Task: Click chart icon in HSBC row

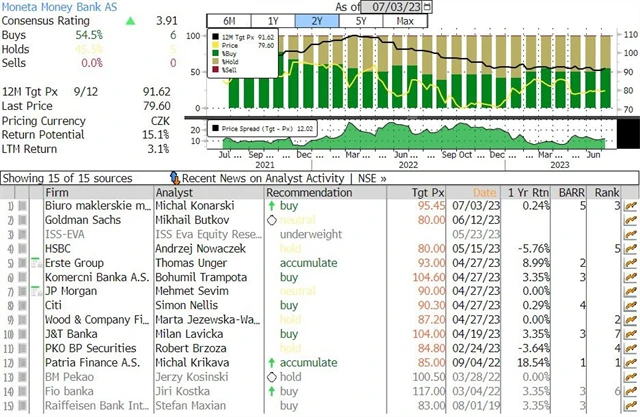Action: (630, 247)
